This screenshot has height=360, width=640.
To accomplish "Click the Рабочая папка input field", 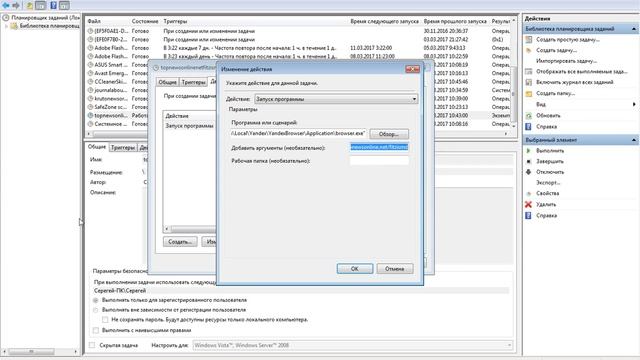I will pos(379,160).
